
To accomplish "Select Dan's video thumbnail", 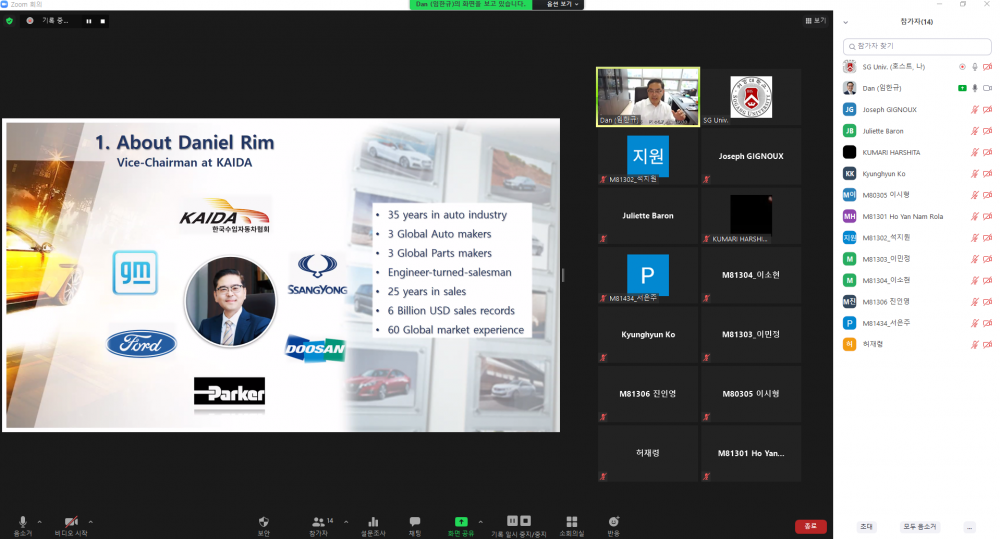I will (x=648, y=97).
